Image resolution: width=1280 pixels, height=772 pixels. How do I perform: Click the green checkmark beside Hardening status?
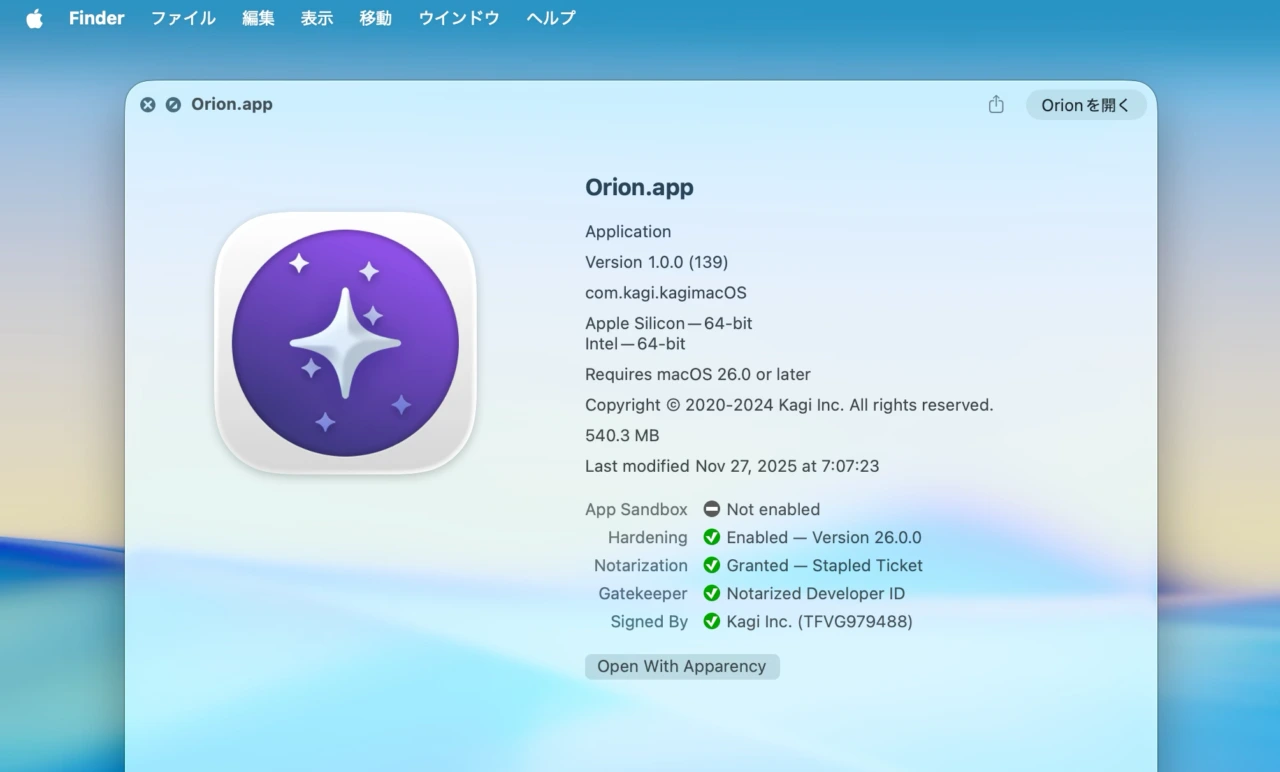tap(712, 537)
